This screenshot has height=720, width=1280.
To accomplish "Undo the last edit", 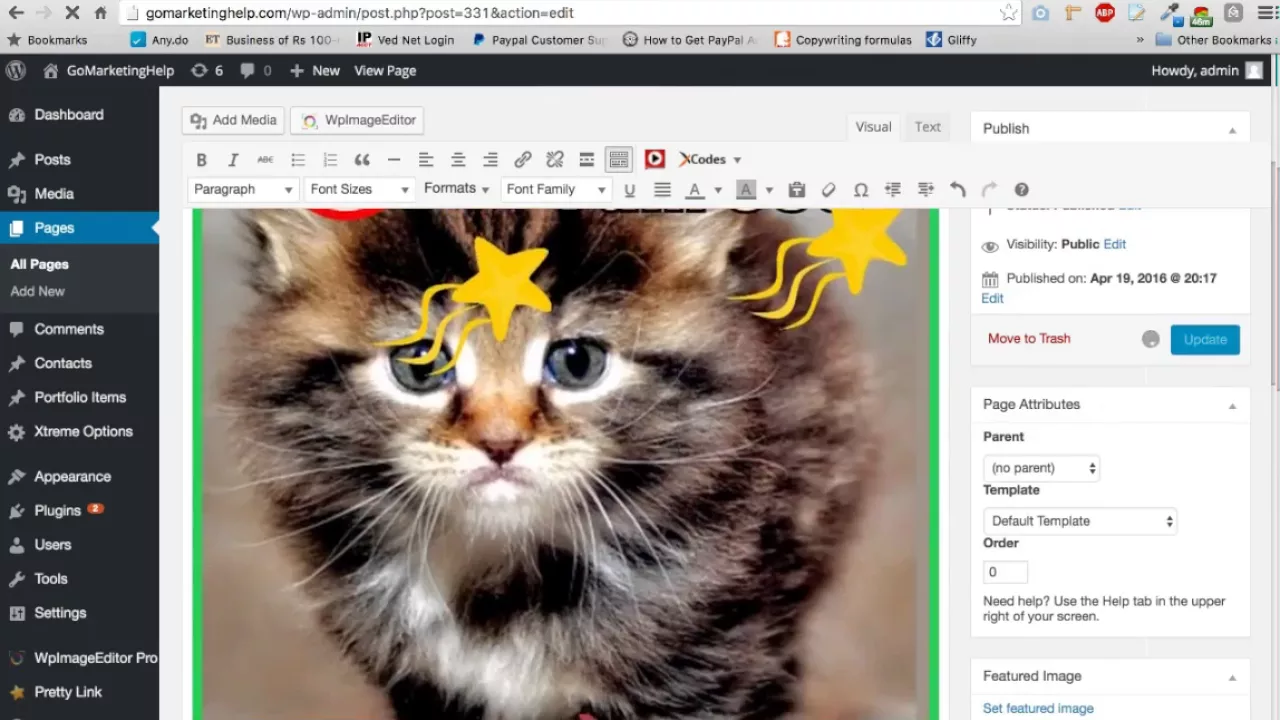I will [958, 190].
